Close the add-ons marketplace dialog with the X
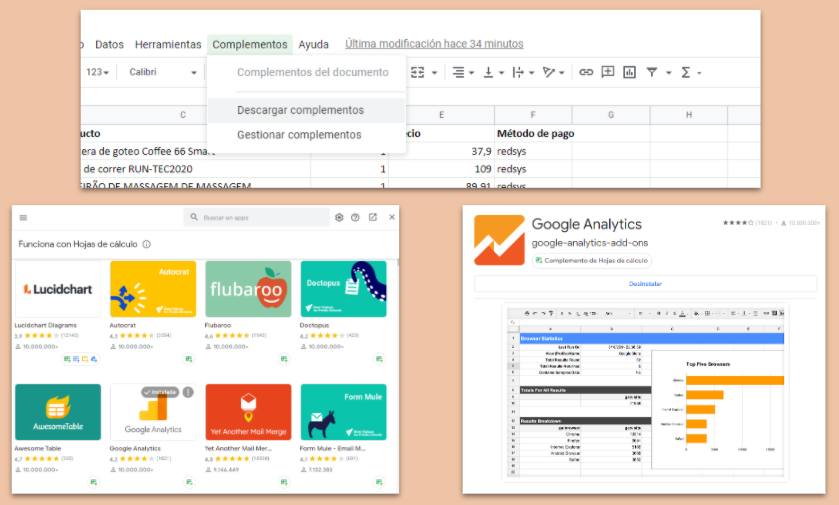 (392, 217)
